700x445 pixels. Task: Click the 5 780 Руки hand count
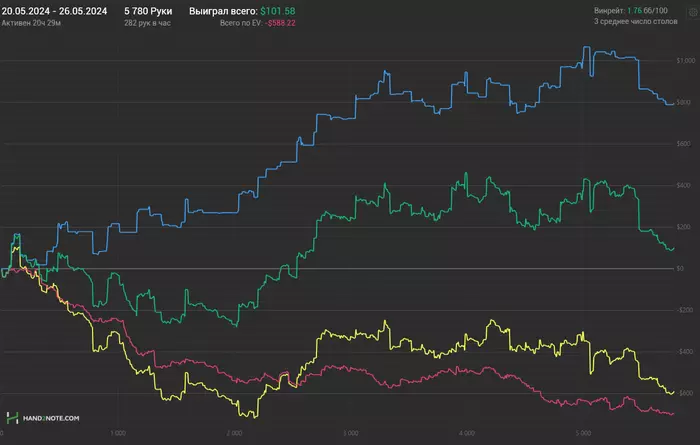(149, 9)
